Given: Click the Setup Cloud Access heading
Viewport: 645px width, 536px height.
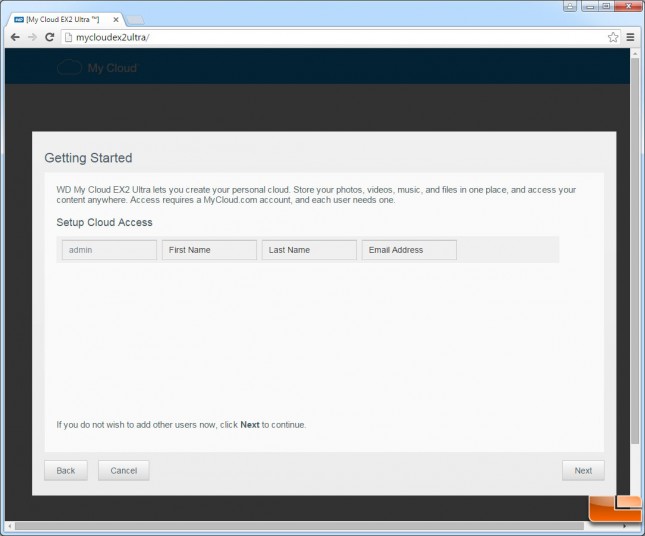Looking at the screenshot, I should tap(104, 222).
